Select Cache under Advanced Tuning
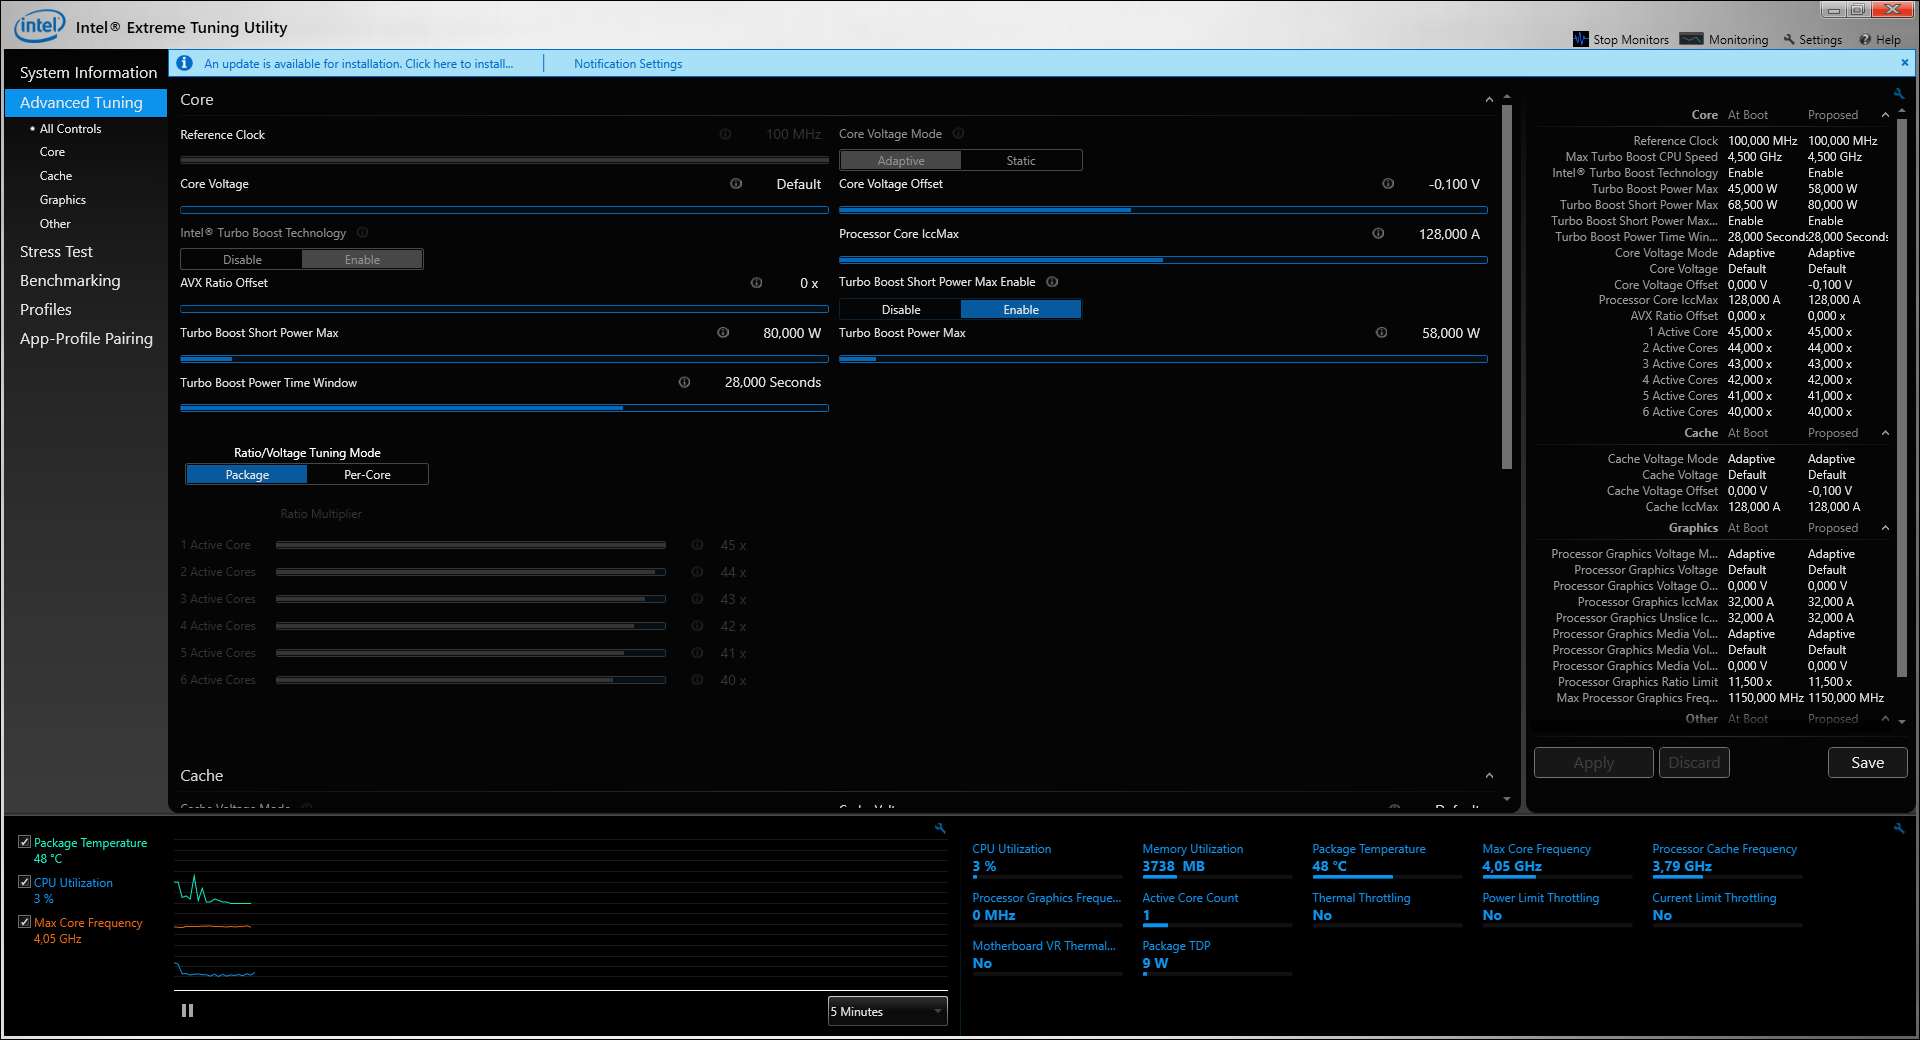 pyautogui.click(x=56, y=176)
